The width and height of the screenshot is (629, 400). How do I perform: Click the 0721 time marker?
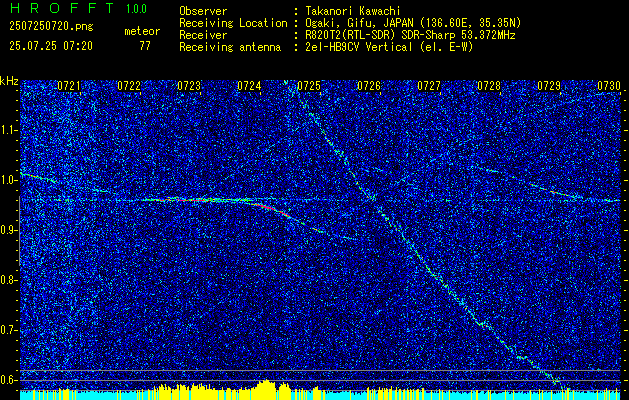tap(69, 86)
